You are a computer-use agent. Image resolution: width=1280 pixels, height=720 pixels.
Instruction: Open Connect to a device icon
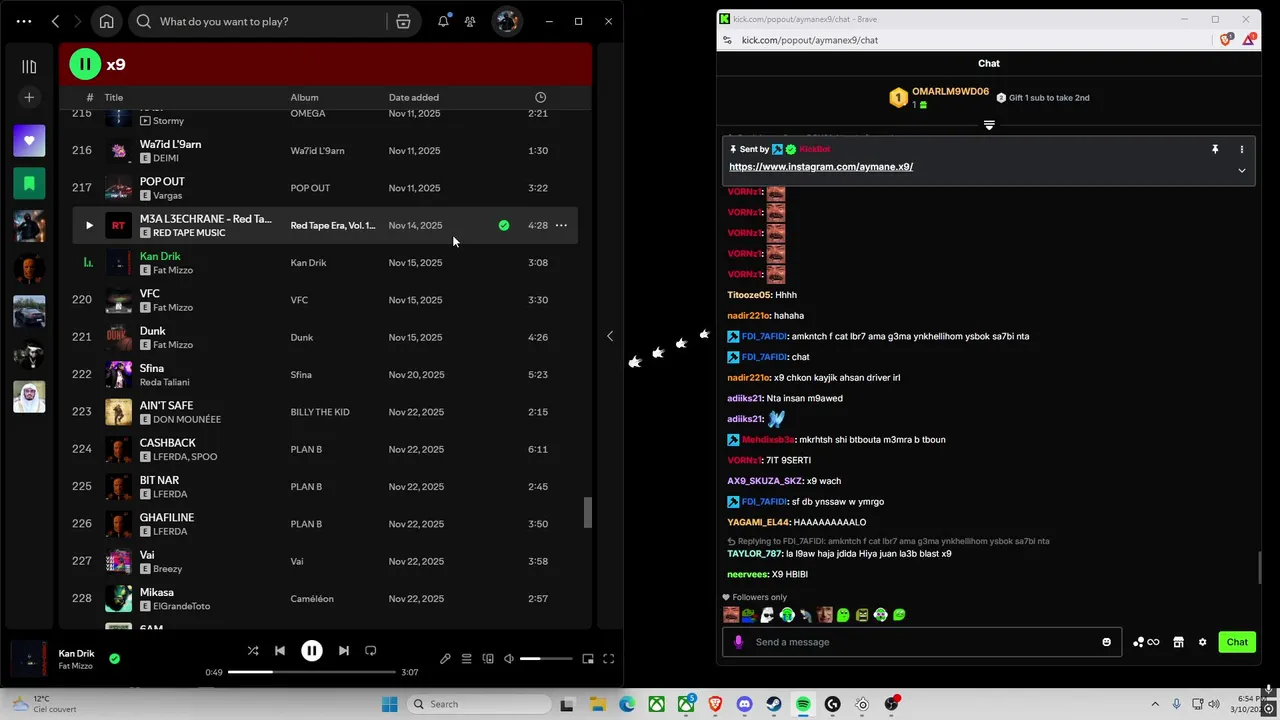pos(488,659)
